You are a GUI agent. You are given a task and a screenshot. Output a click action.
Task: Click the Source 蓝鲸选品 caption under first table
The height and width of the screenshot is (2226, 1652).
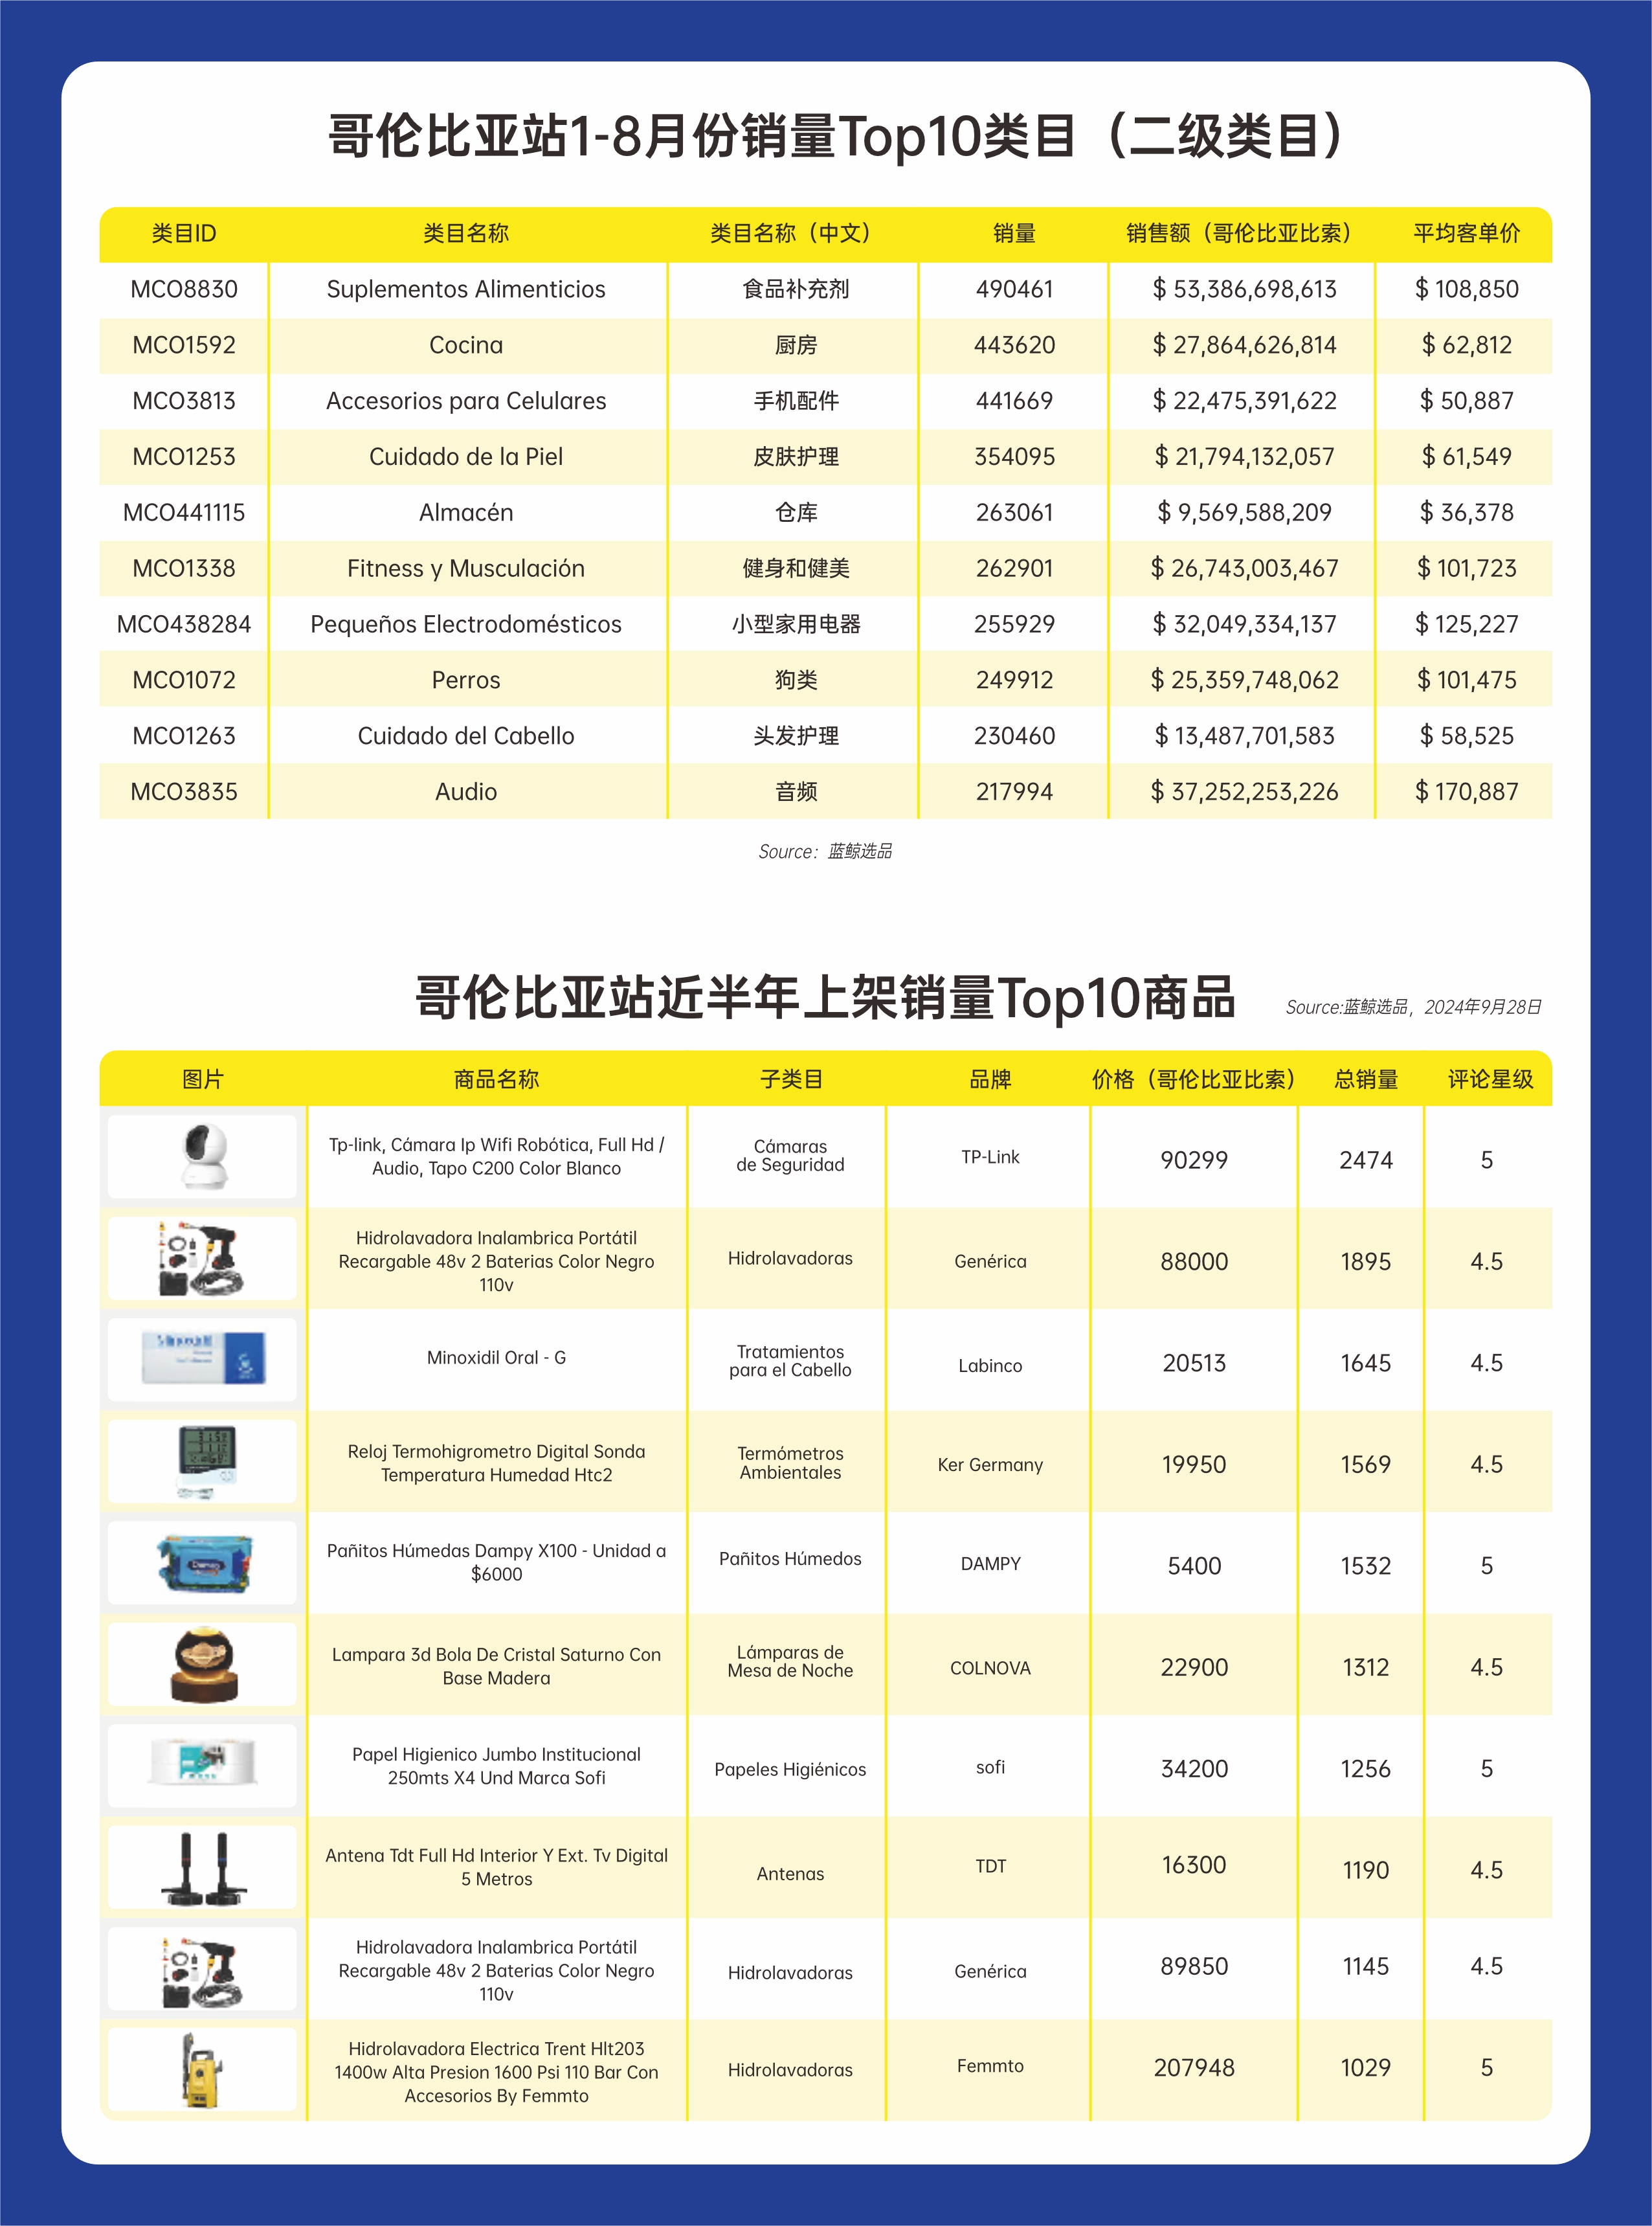[x=825, y=852]
